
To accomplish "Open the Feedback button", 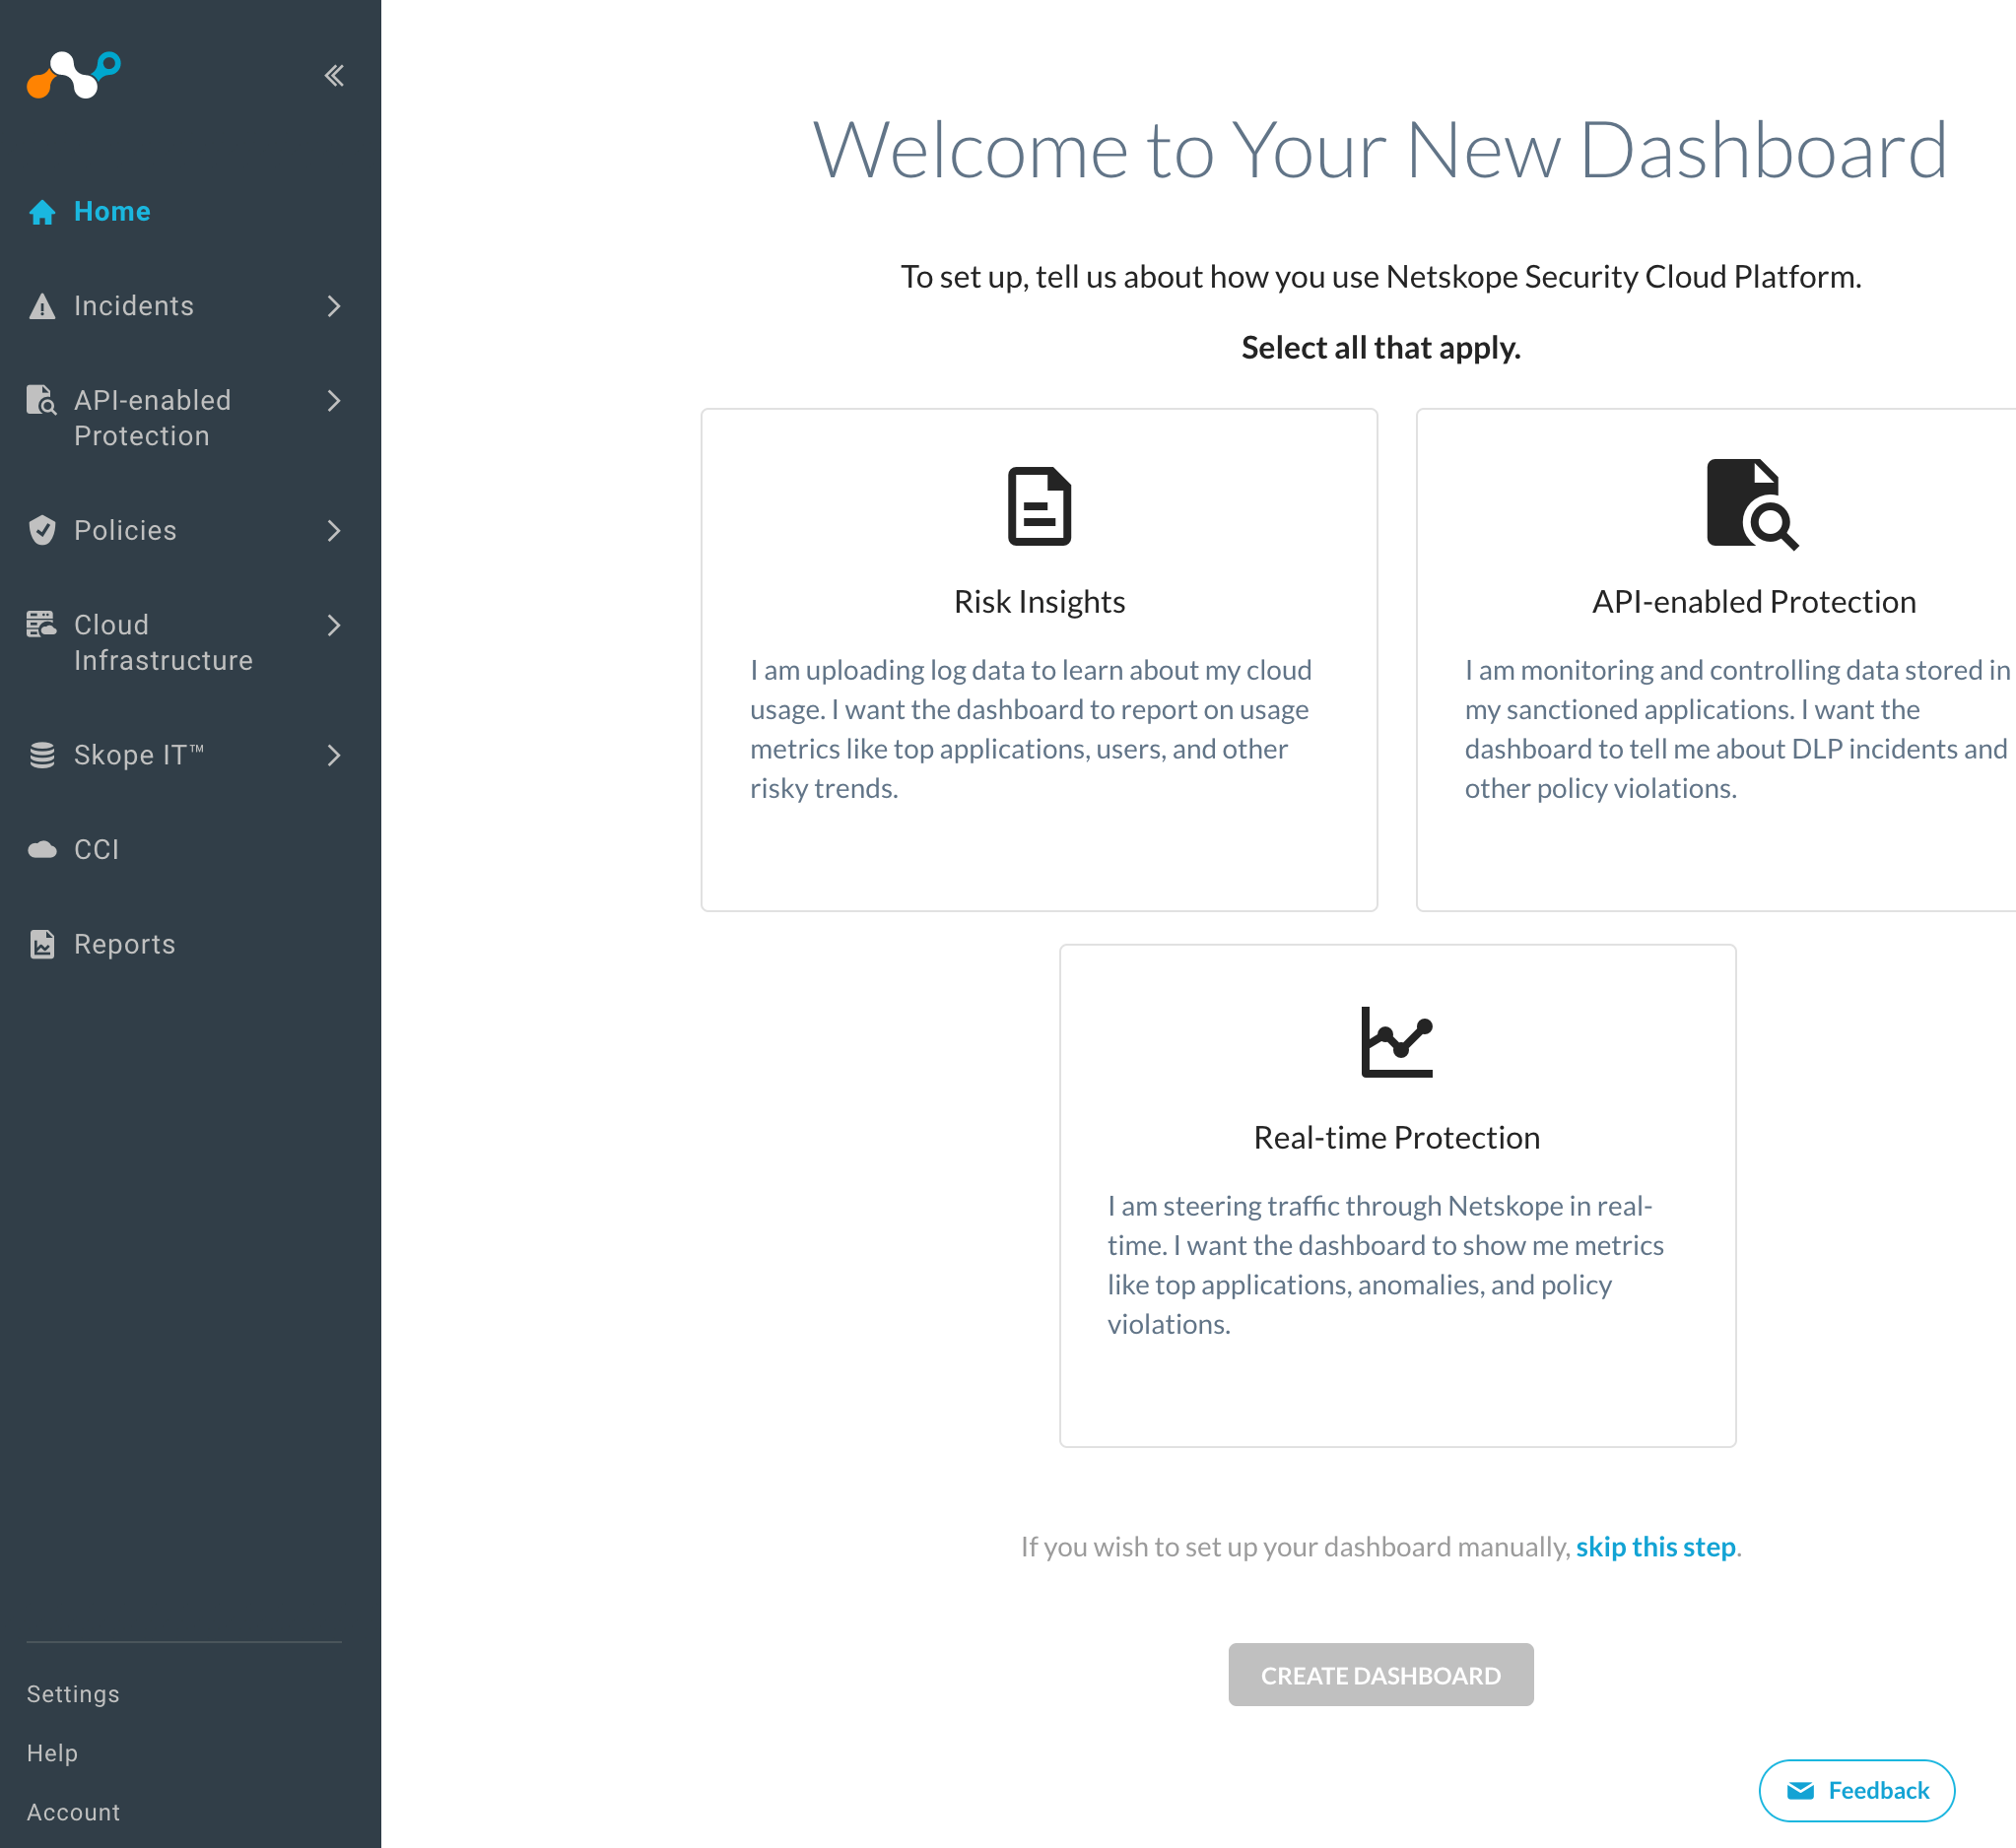I will pos(1856,1790).
